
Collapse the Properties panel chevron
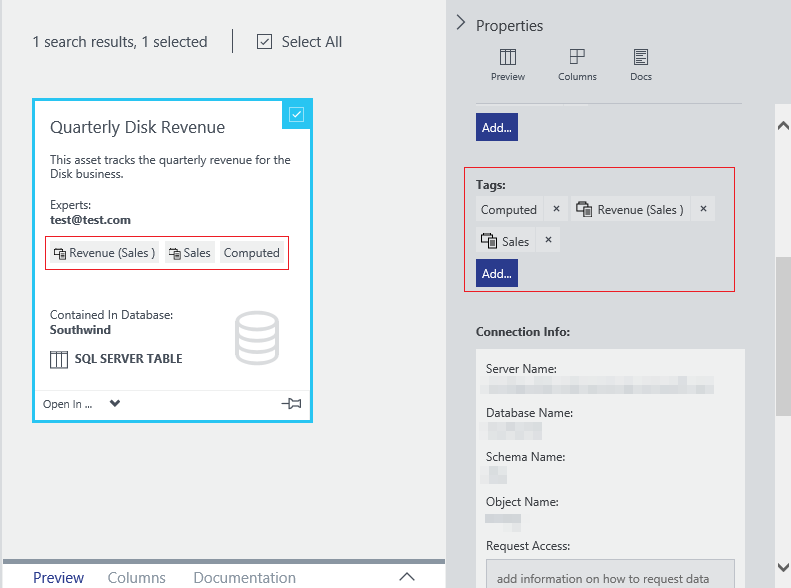(460, 23)
